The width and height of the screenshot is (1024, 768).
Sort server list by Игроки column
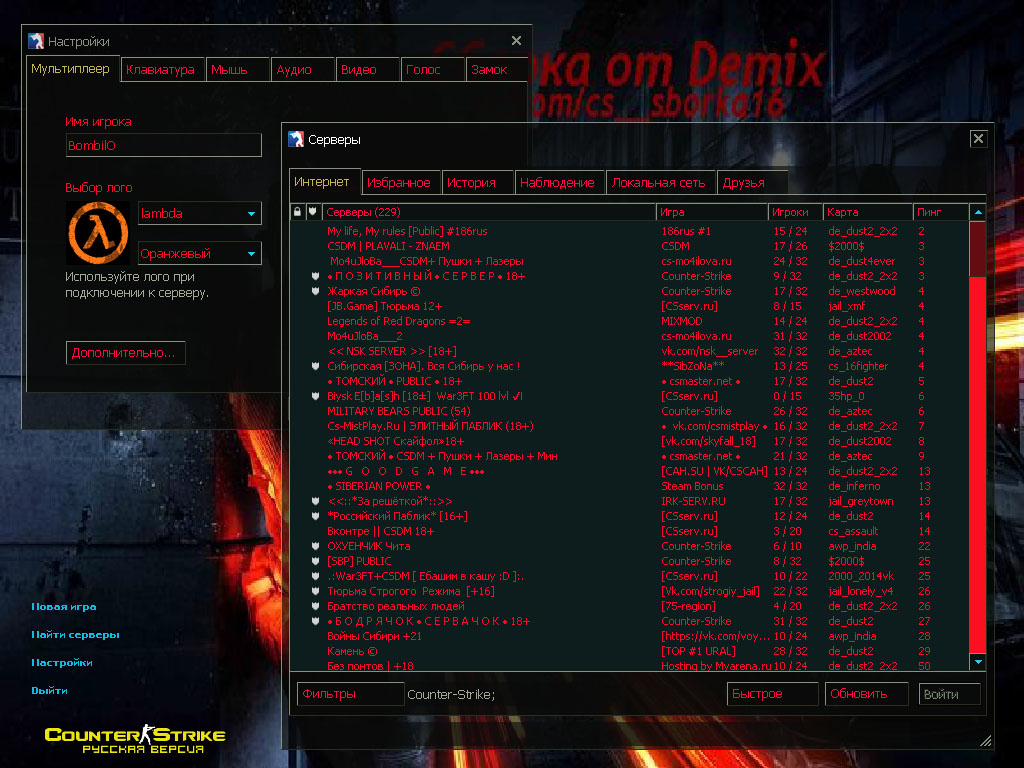point(795,212)
